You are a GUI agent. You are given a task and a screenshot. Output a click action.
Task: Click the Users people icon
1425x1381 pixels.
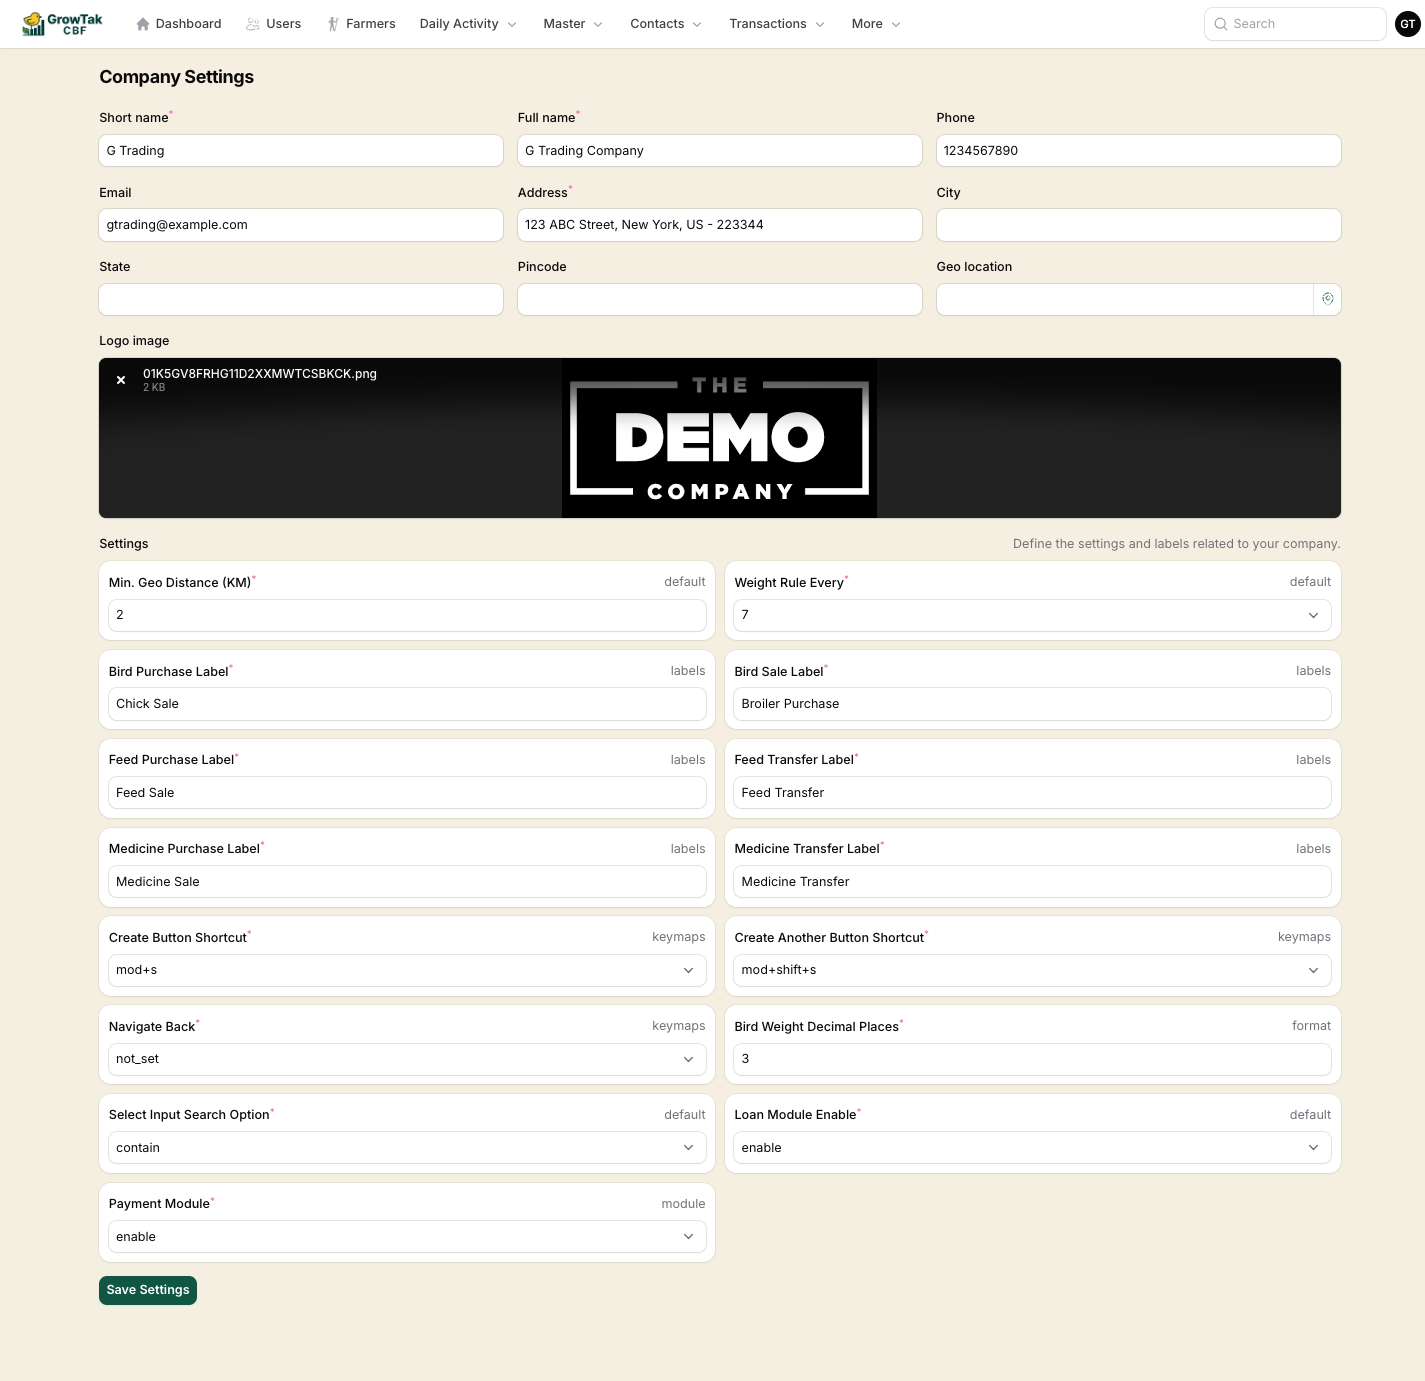tap(253, 24)
